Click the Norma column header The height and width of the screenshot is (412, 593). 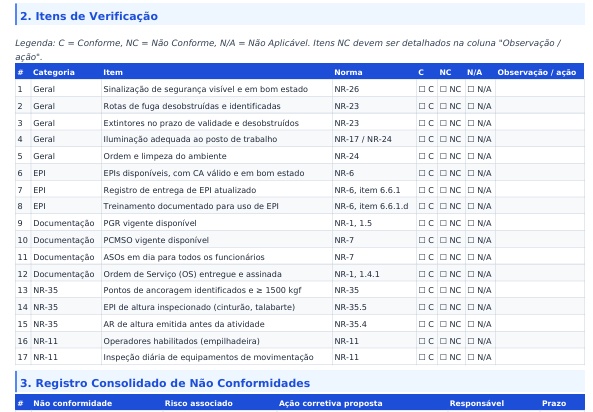[348, 72]
